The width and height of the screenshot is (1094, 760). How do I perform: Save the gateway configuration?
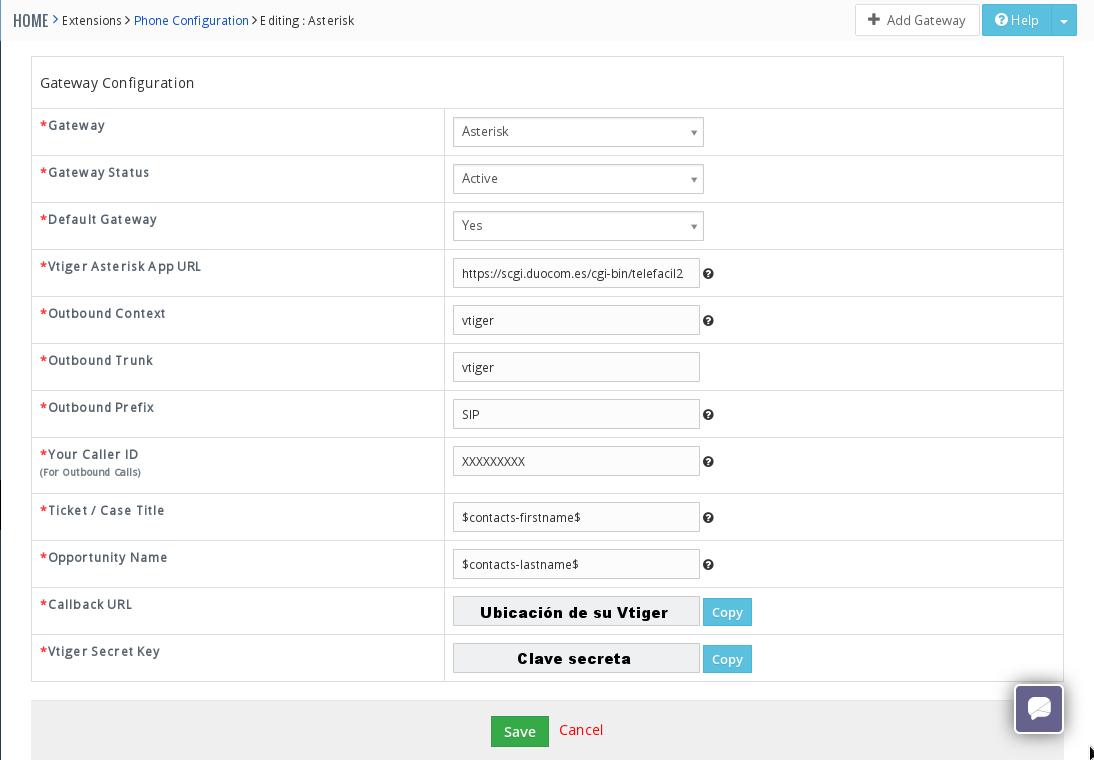pos(519,731)
